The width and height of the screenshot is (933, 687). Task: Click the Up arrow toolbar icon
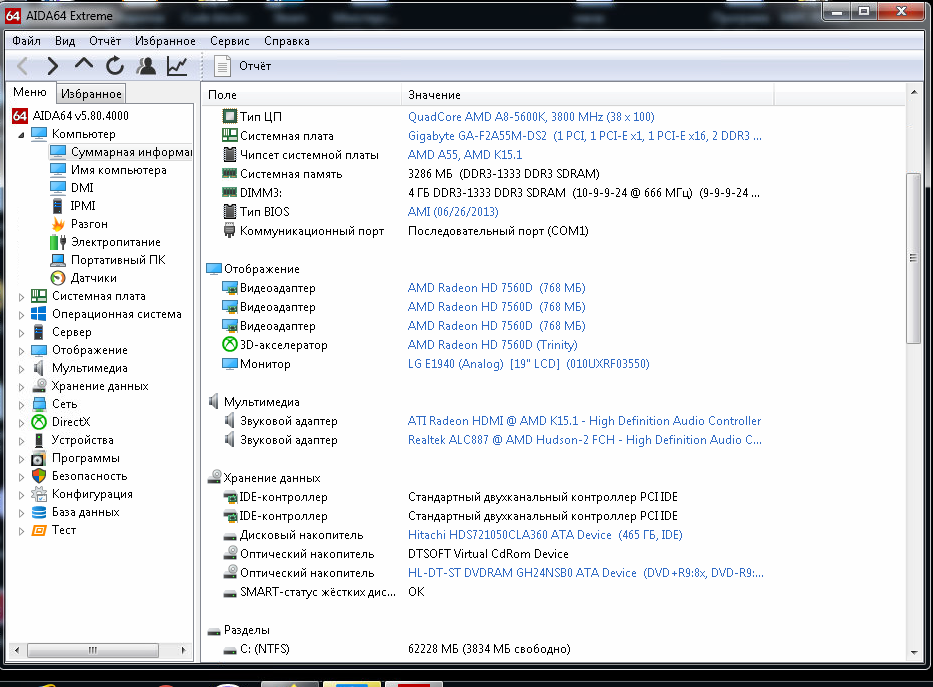(84, 66)
